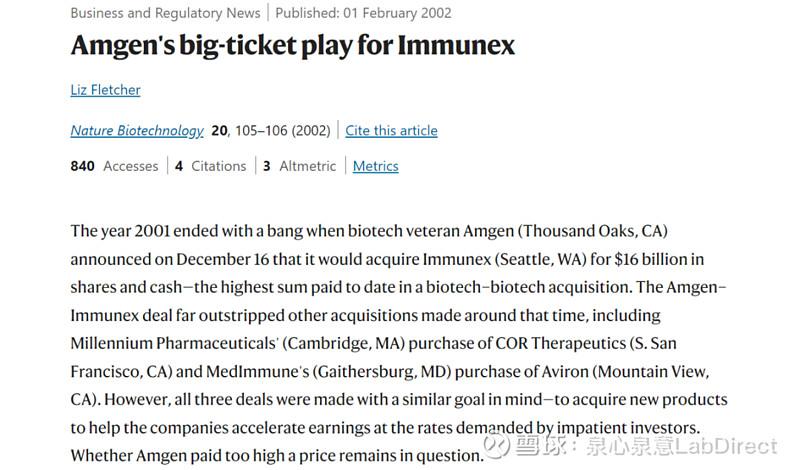Click the article title about Amgen and Immunex
The image size is (800, 470).
click(x=292, y=46)
